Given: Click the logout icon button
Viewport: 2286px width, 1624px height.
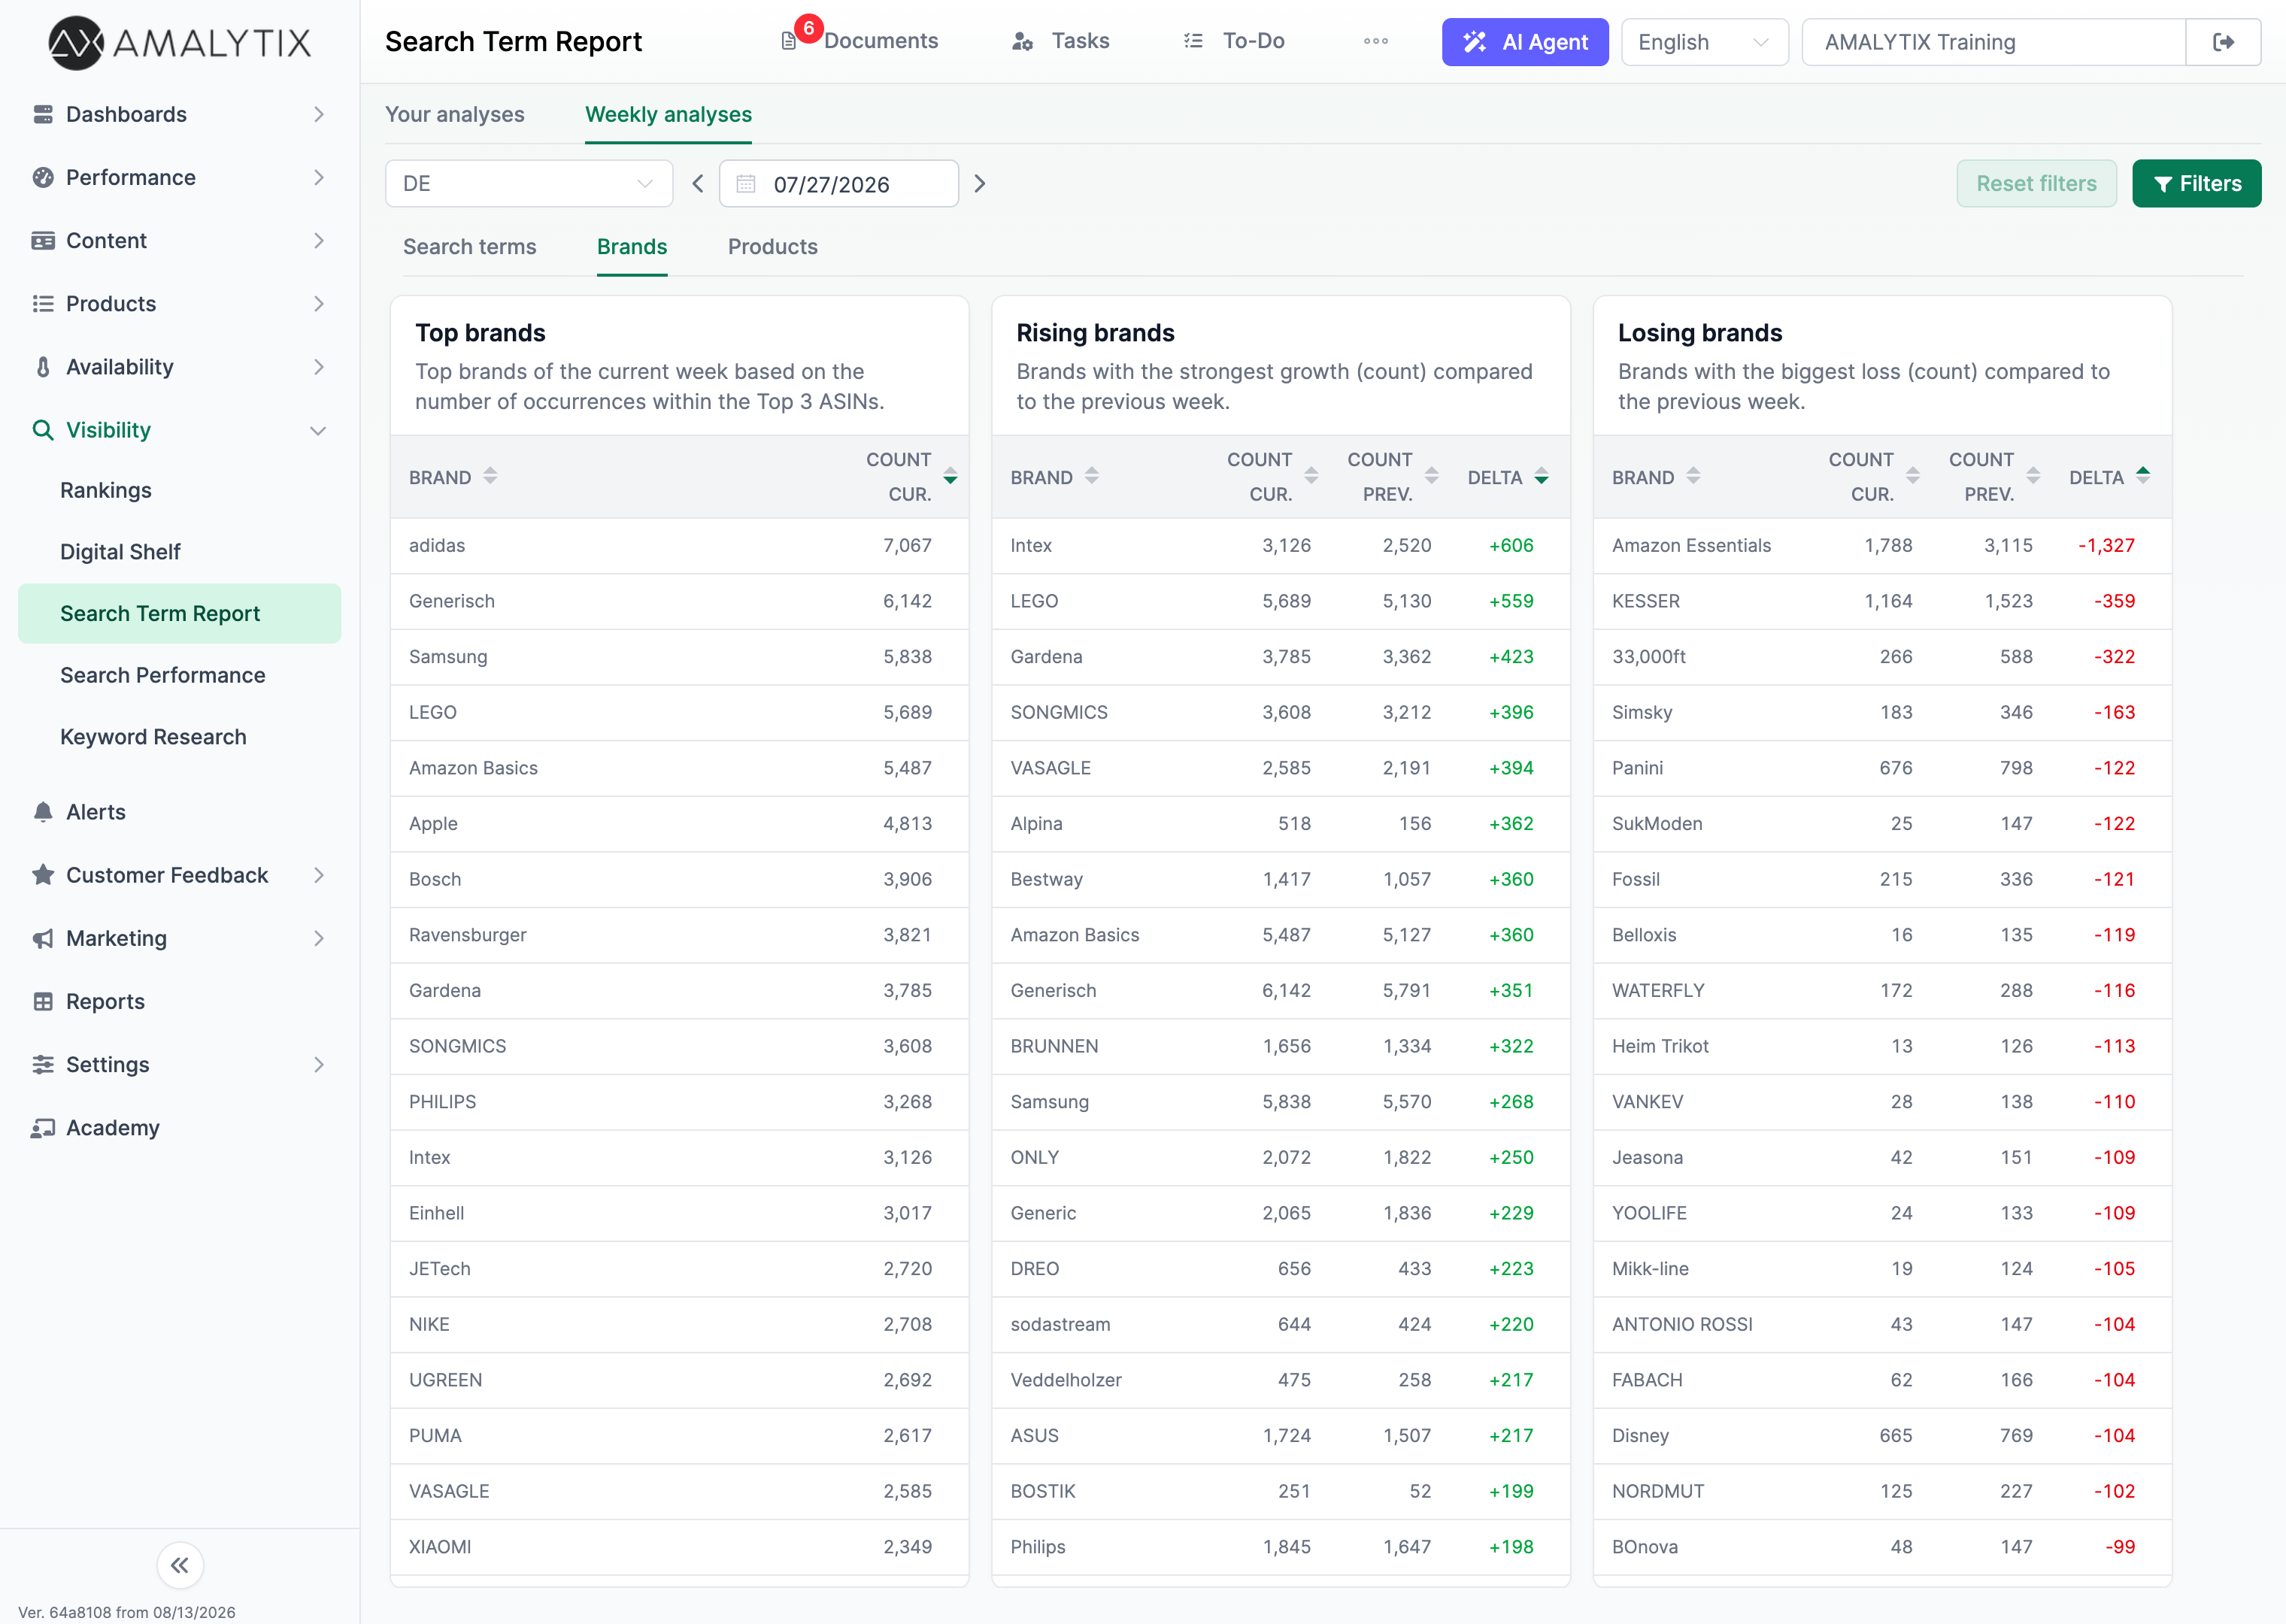Looking at the screenshot, I should [2223, 42].
